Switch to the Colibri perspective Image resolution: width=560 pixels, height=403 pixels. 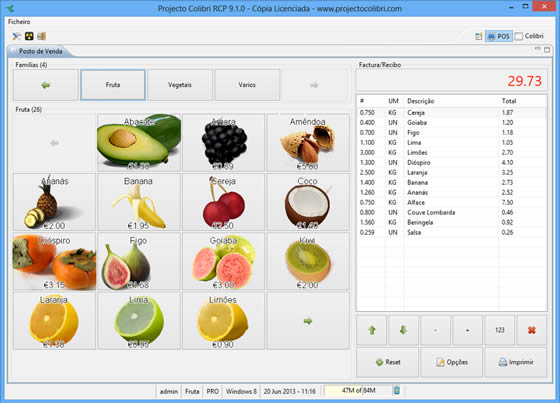coord(529,36)
